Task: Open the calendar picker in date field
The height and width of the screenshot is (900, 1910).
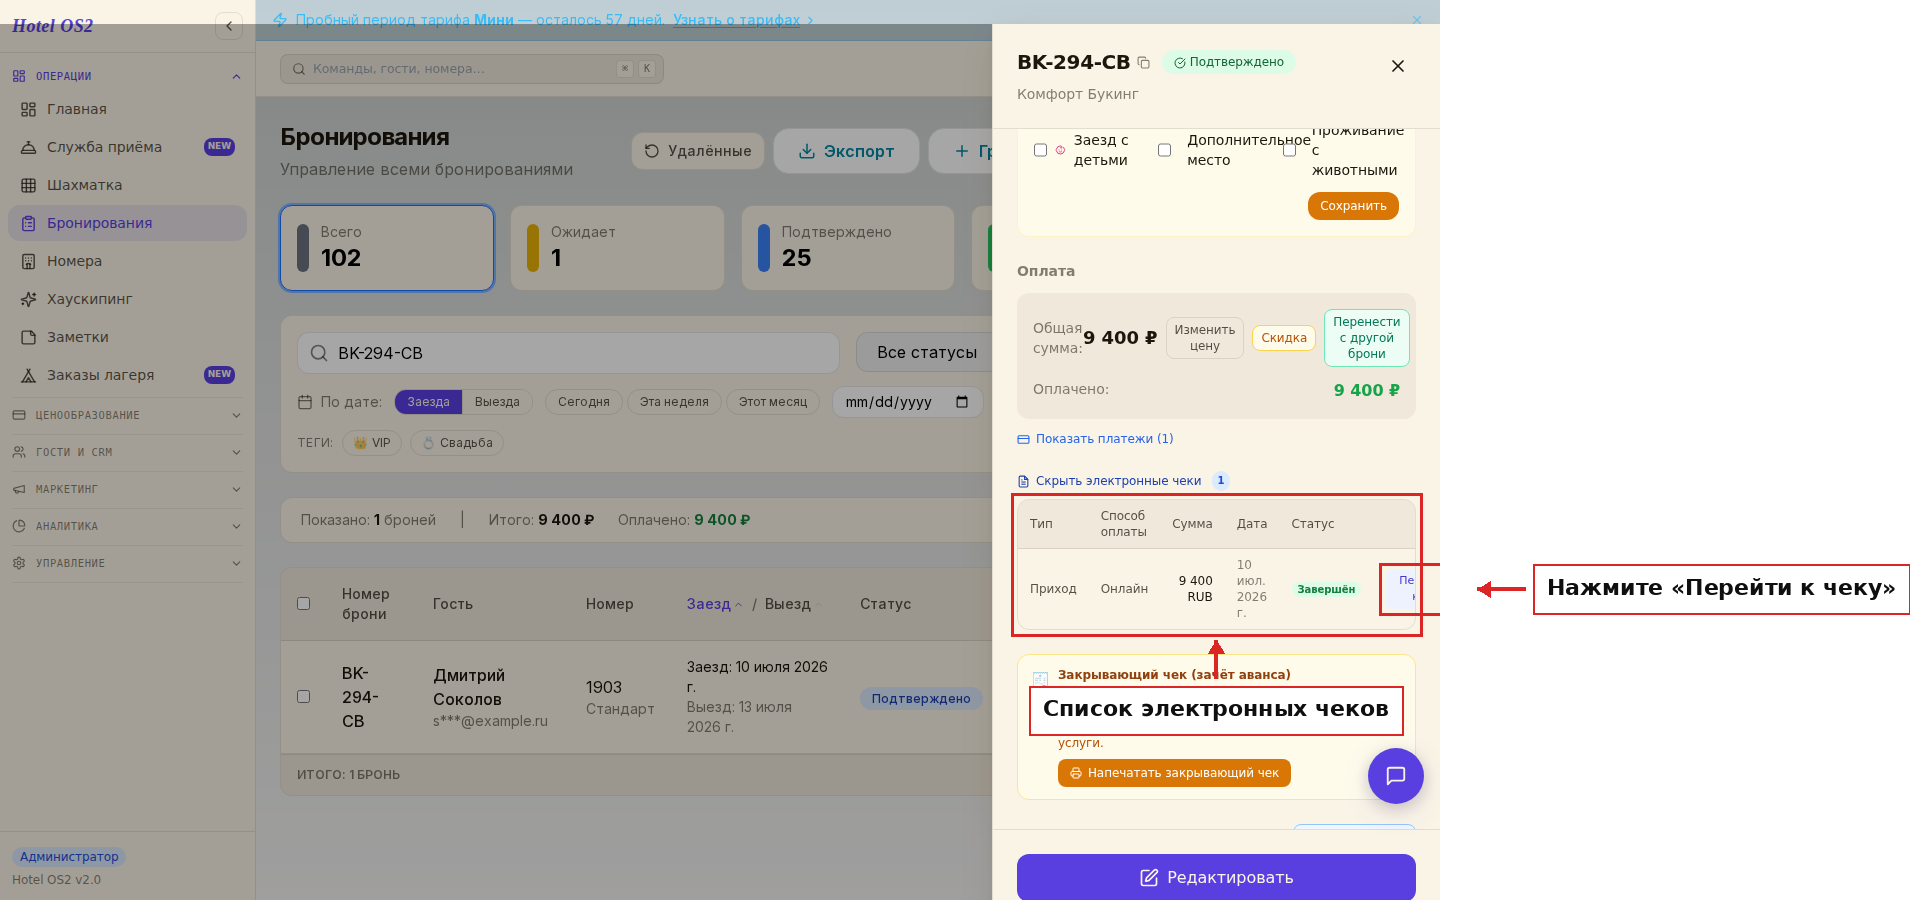Action: [x=962, y=402]
